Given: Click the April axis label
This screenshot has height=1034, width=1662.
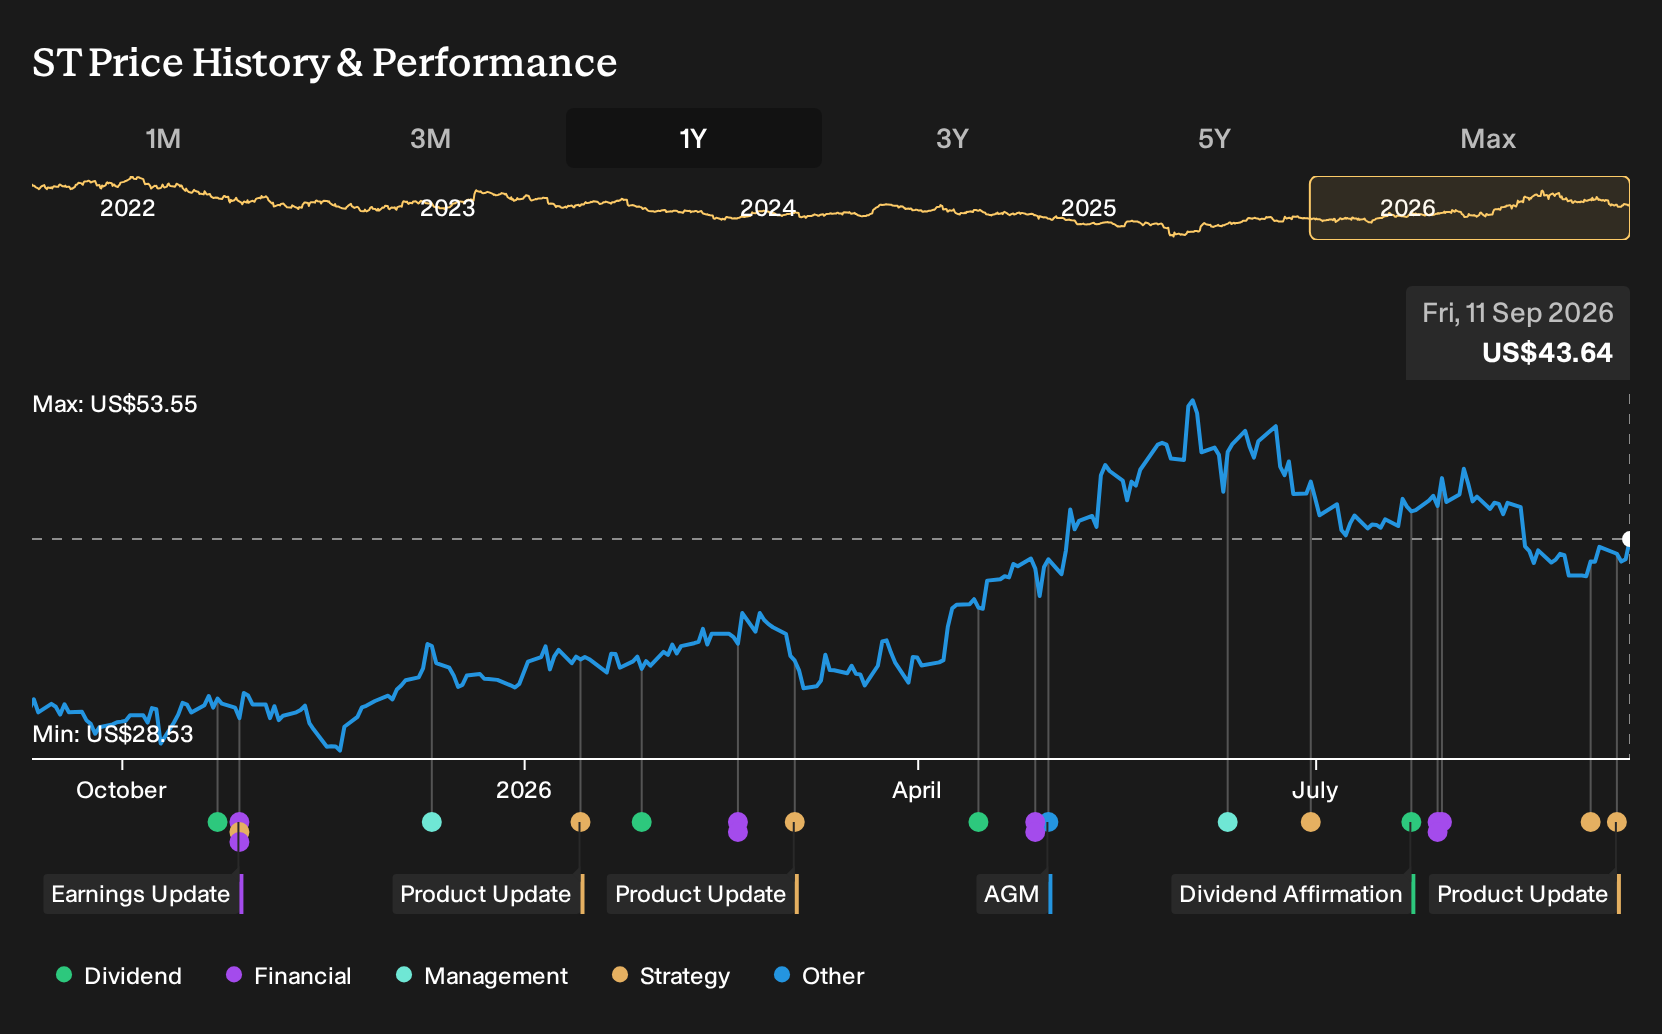Looking at the screenshot, I should [x=917, y=790].
